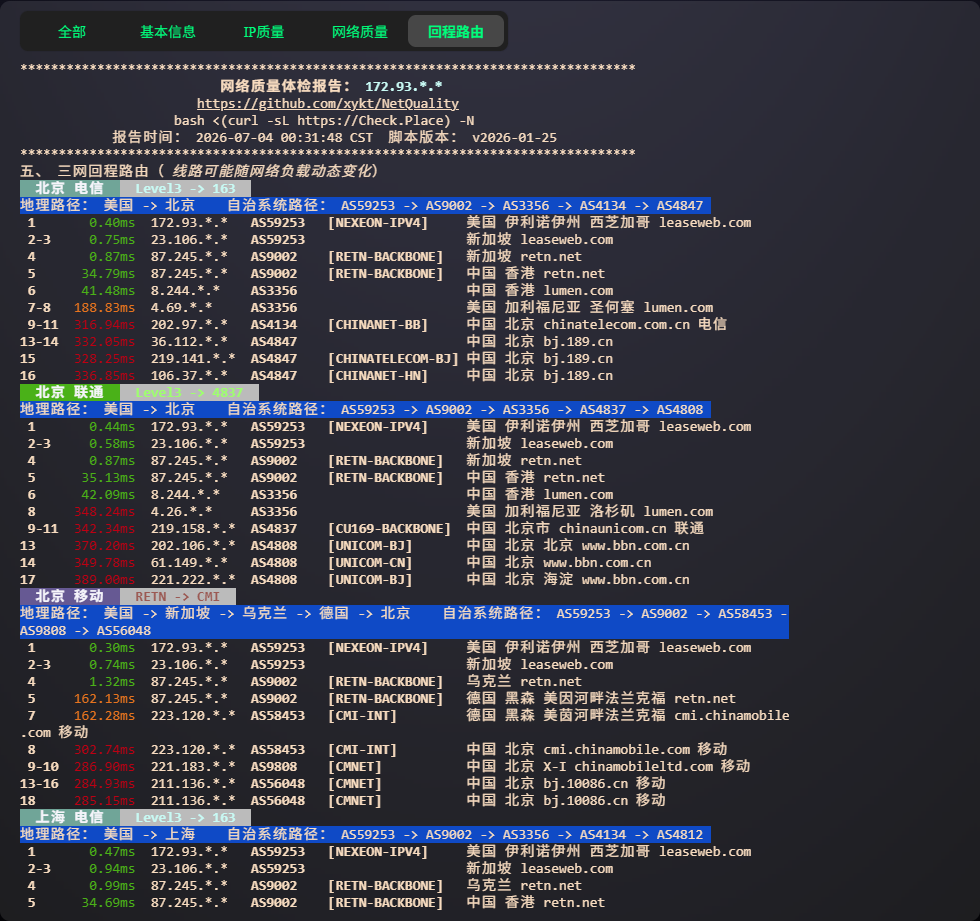This screenshot has width=980, height=921.
Task: Click the script version v2026-01-25
Action: coord(514,137)
